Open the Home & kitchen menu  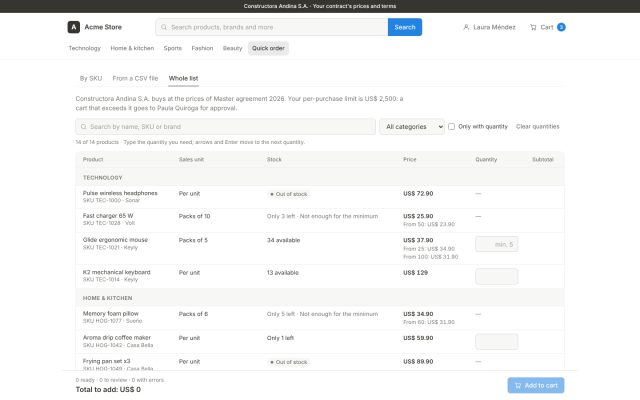point(132,48)
